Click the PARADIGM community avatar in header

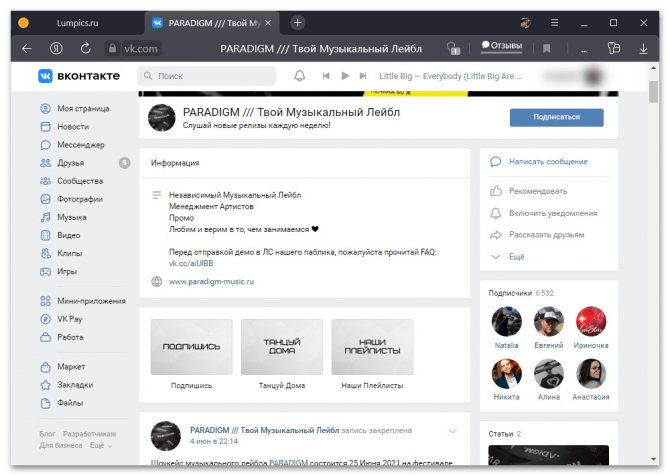tap(162, 118)
